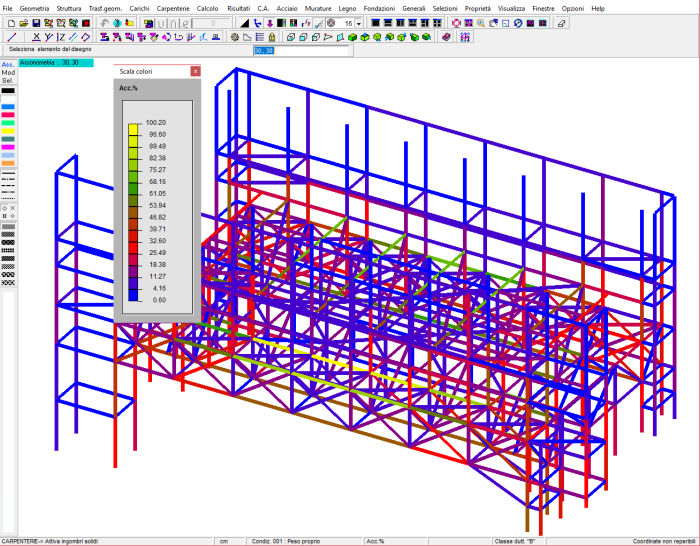
Task: Toggle the Mod mode in left panel
Action: point(8,74)
